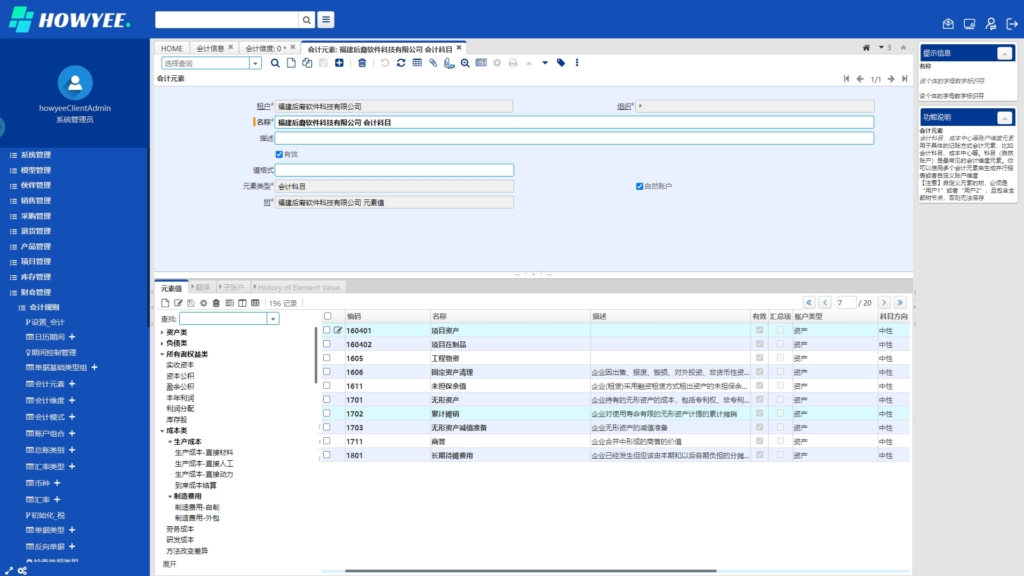Switch to the 会计信息 tab

point(210,48)
